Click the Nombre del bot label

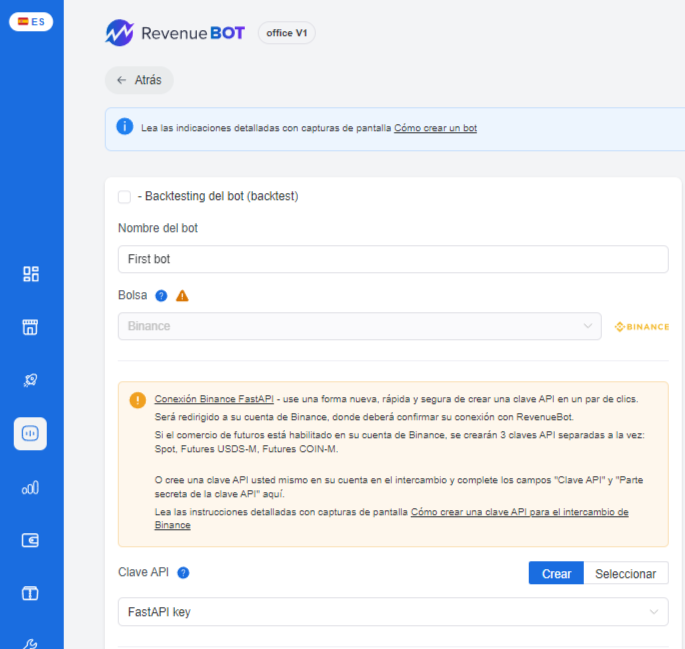[158, 228]
